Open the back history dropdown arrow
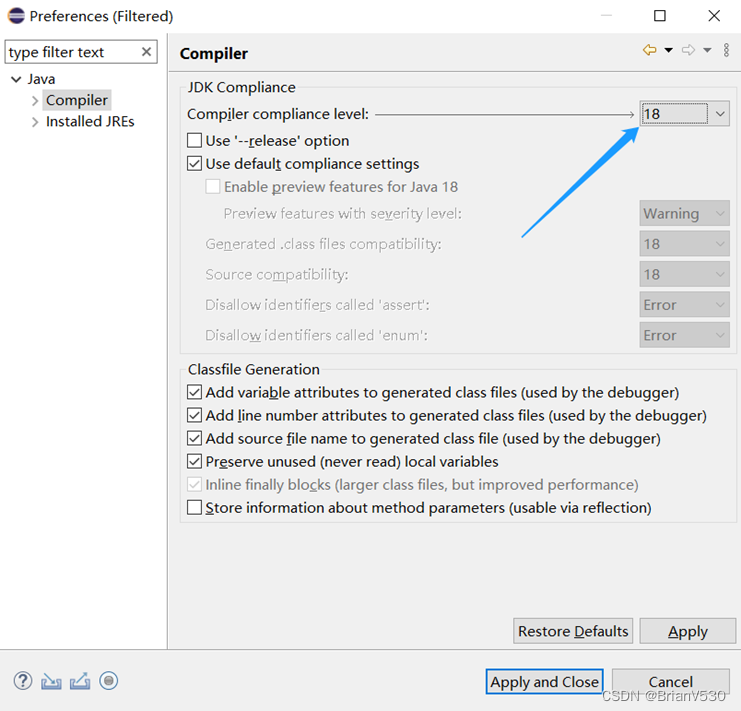This screenshot has width=741, height=711. (669, 50)
